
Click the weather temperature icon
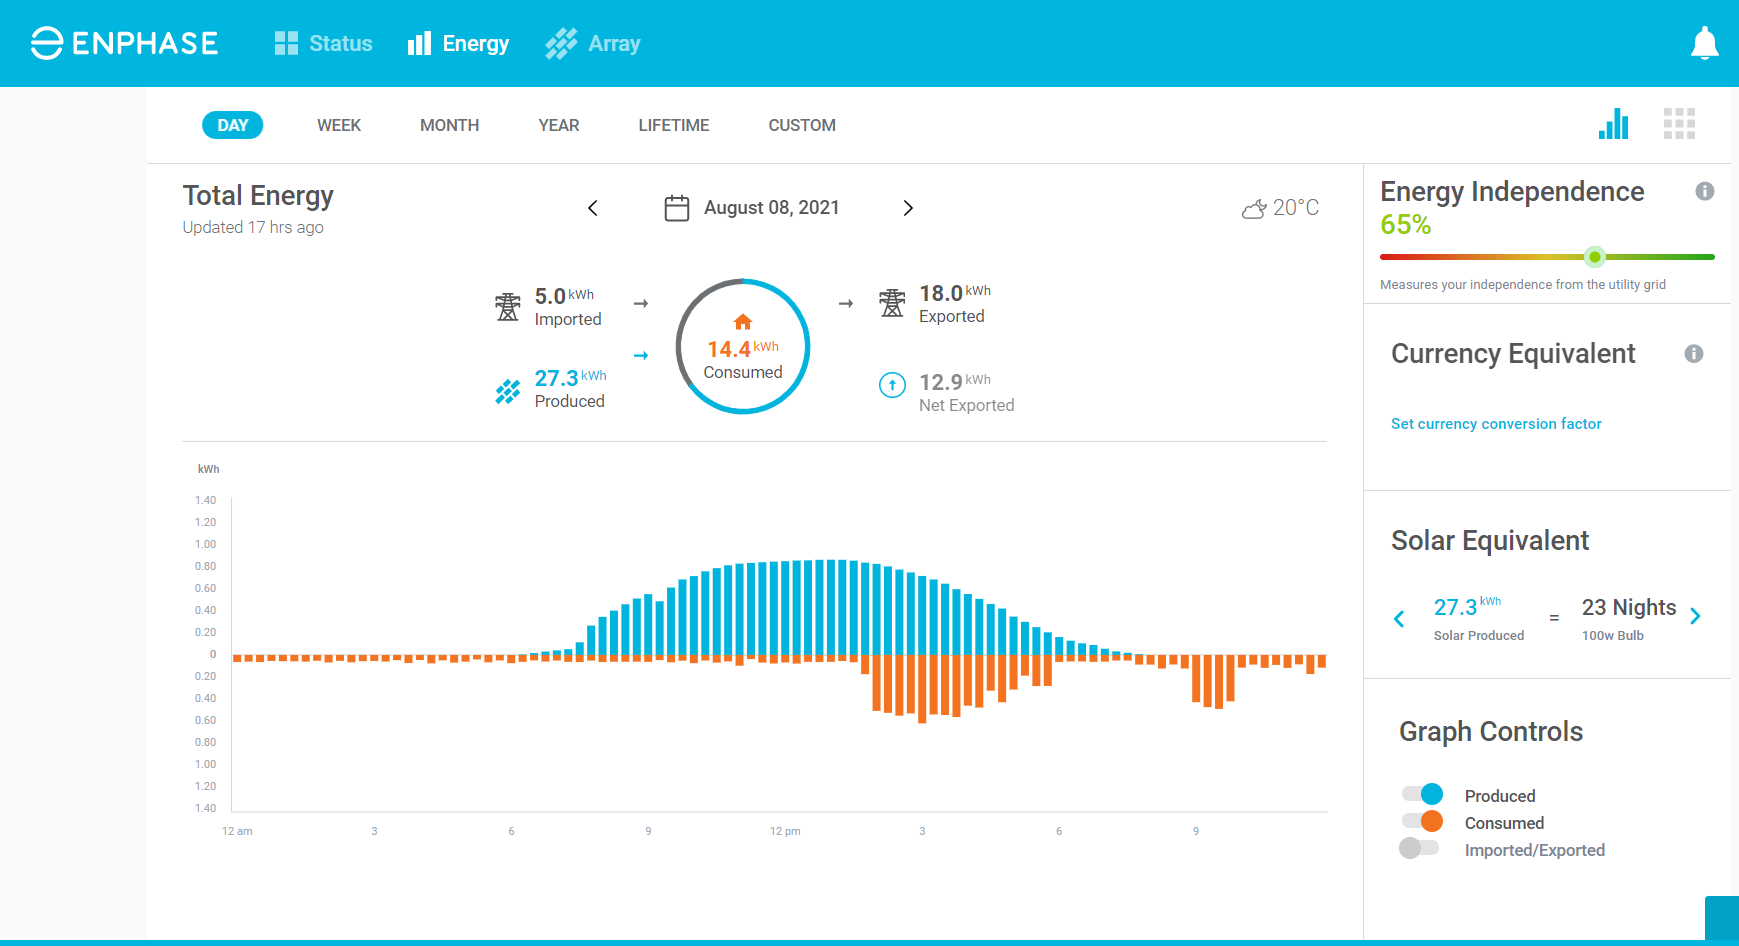[1254, 209]
